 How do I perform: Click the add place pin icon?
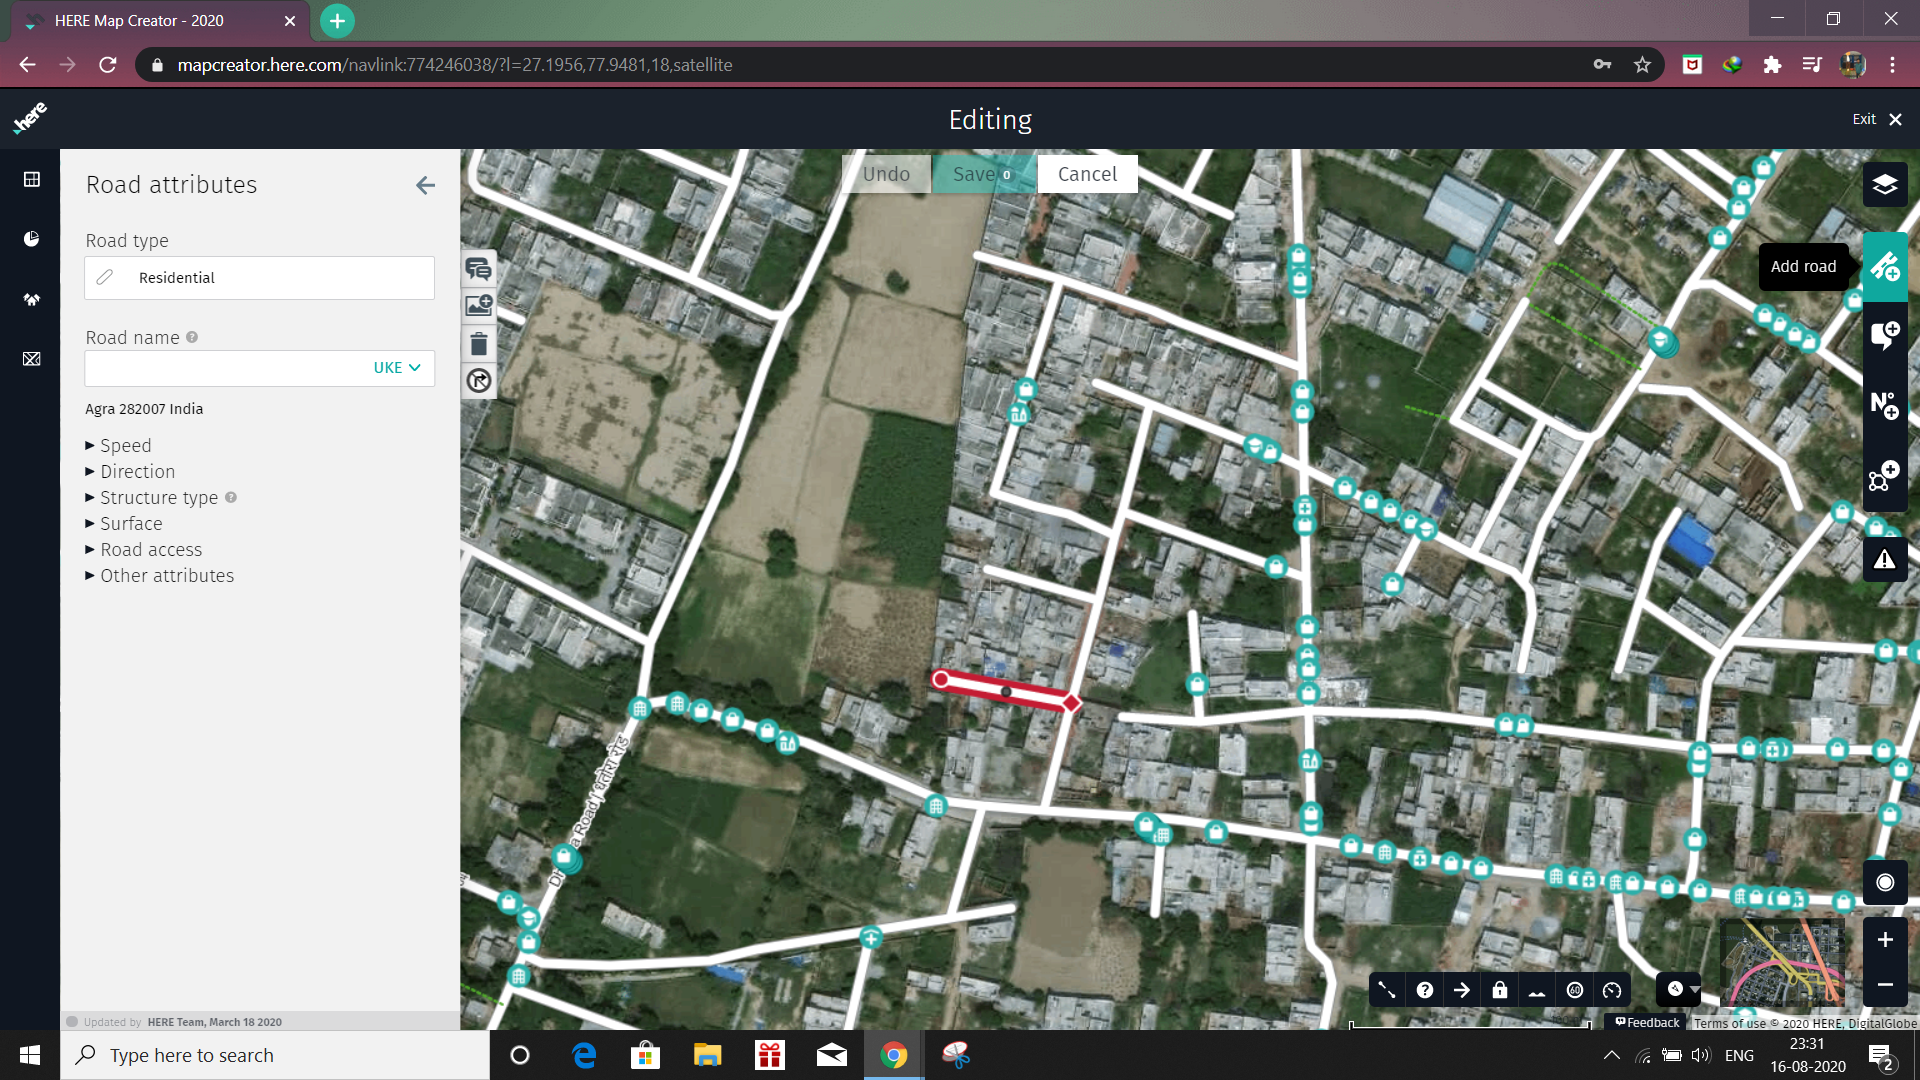(x=1885, y=335)
